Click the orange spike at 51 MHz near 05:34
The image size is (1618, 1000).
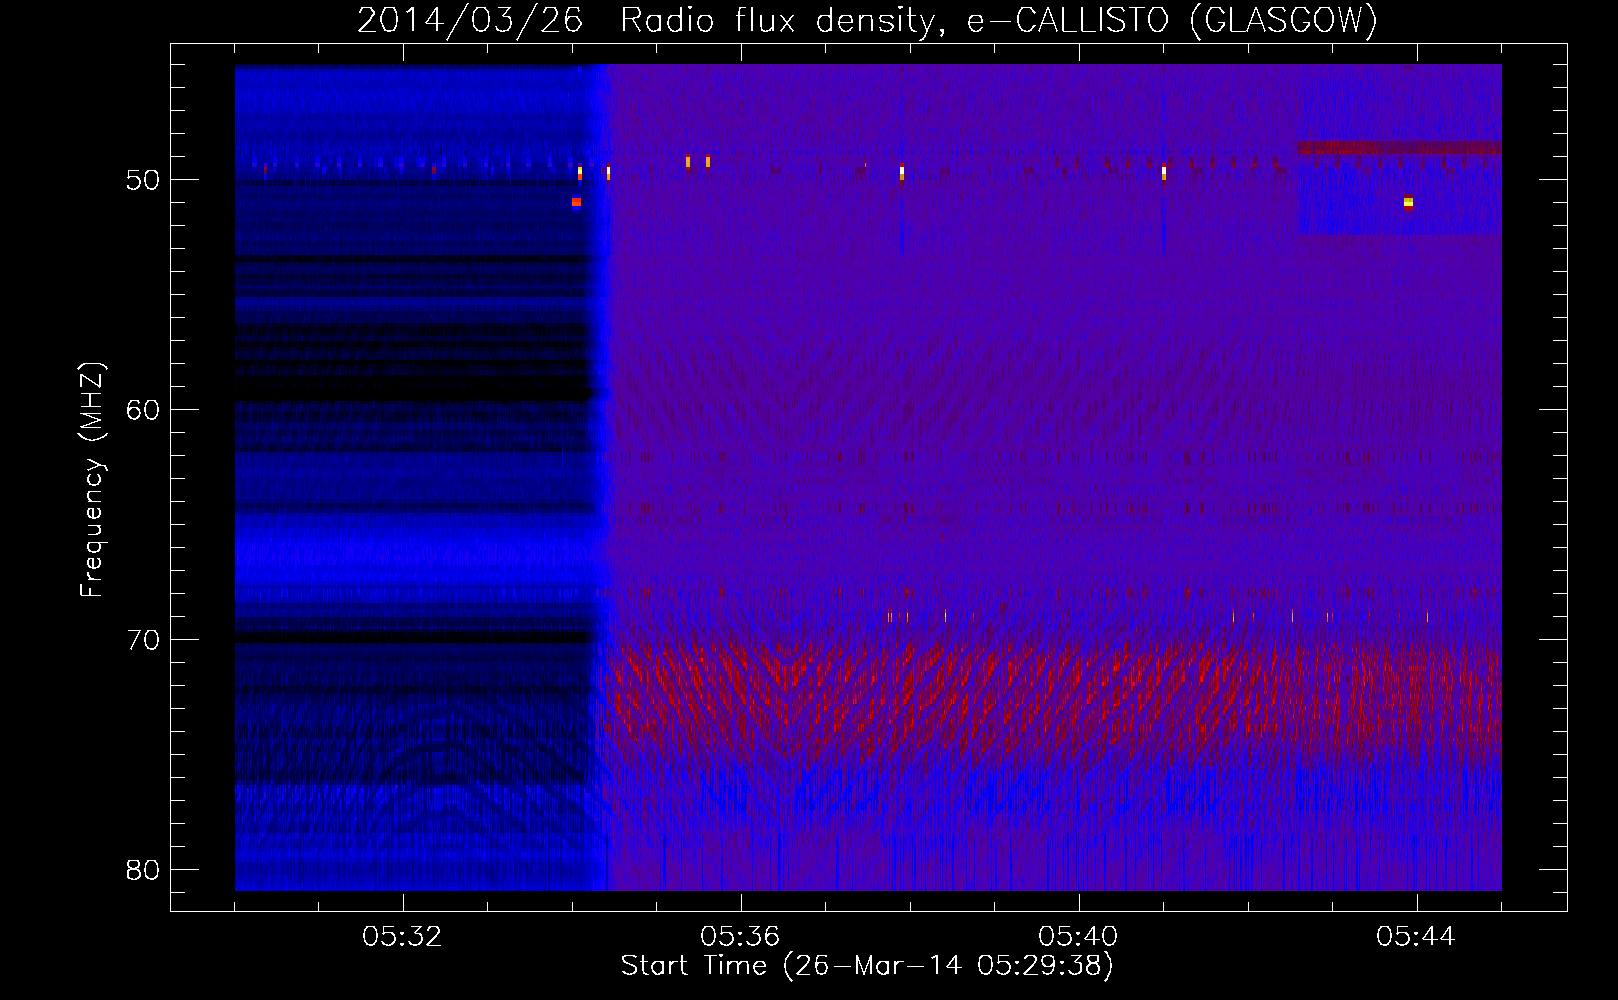point(576,202)
